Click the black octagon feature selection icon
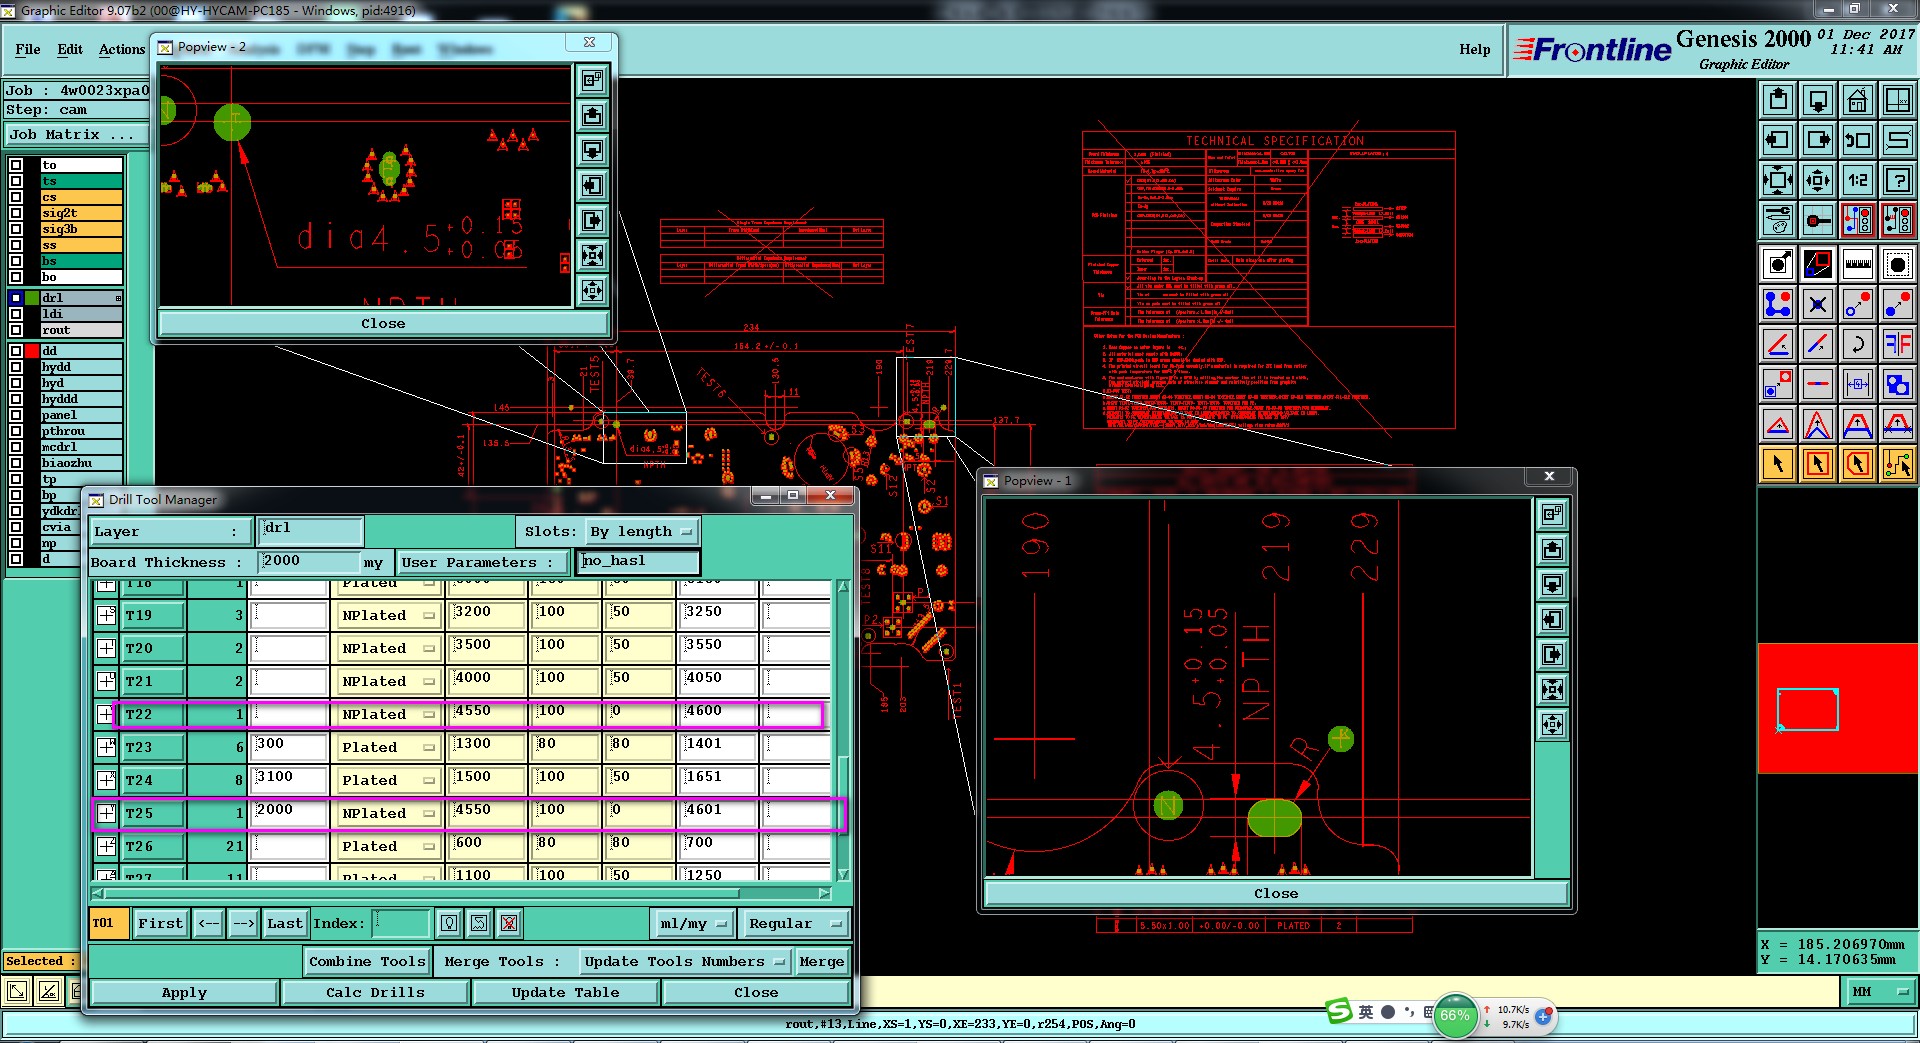Viewport: 1920px width, 1043px height. [x=1897, y=264]
